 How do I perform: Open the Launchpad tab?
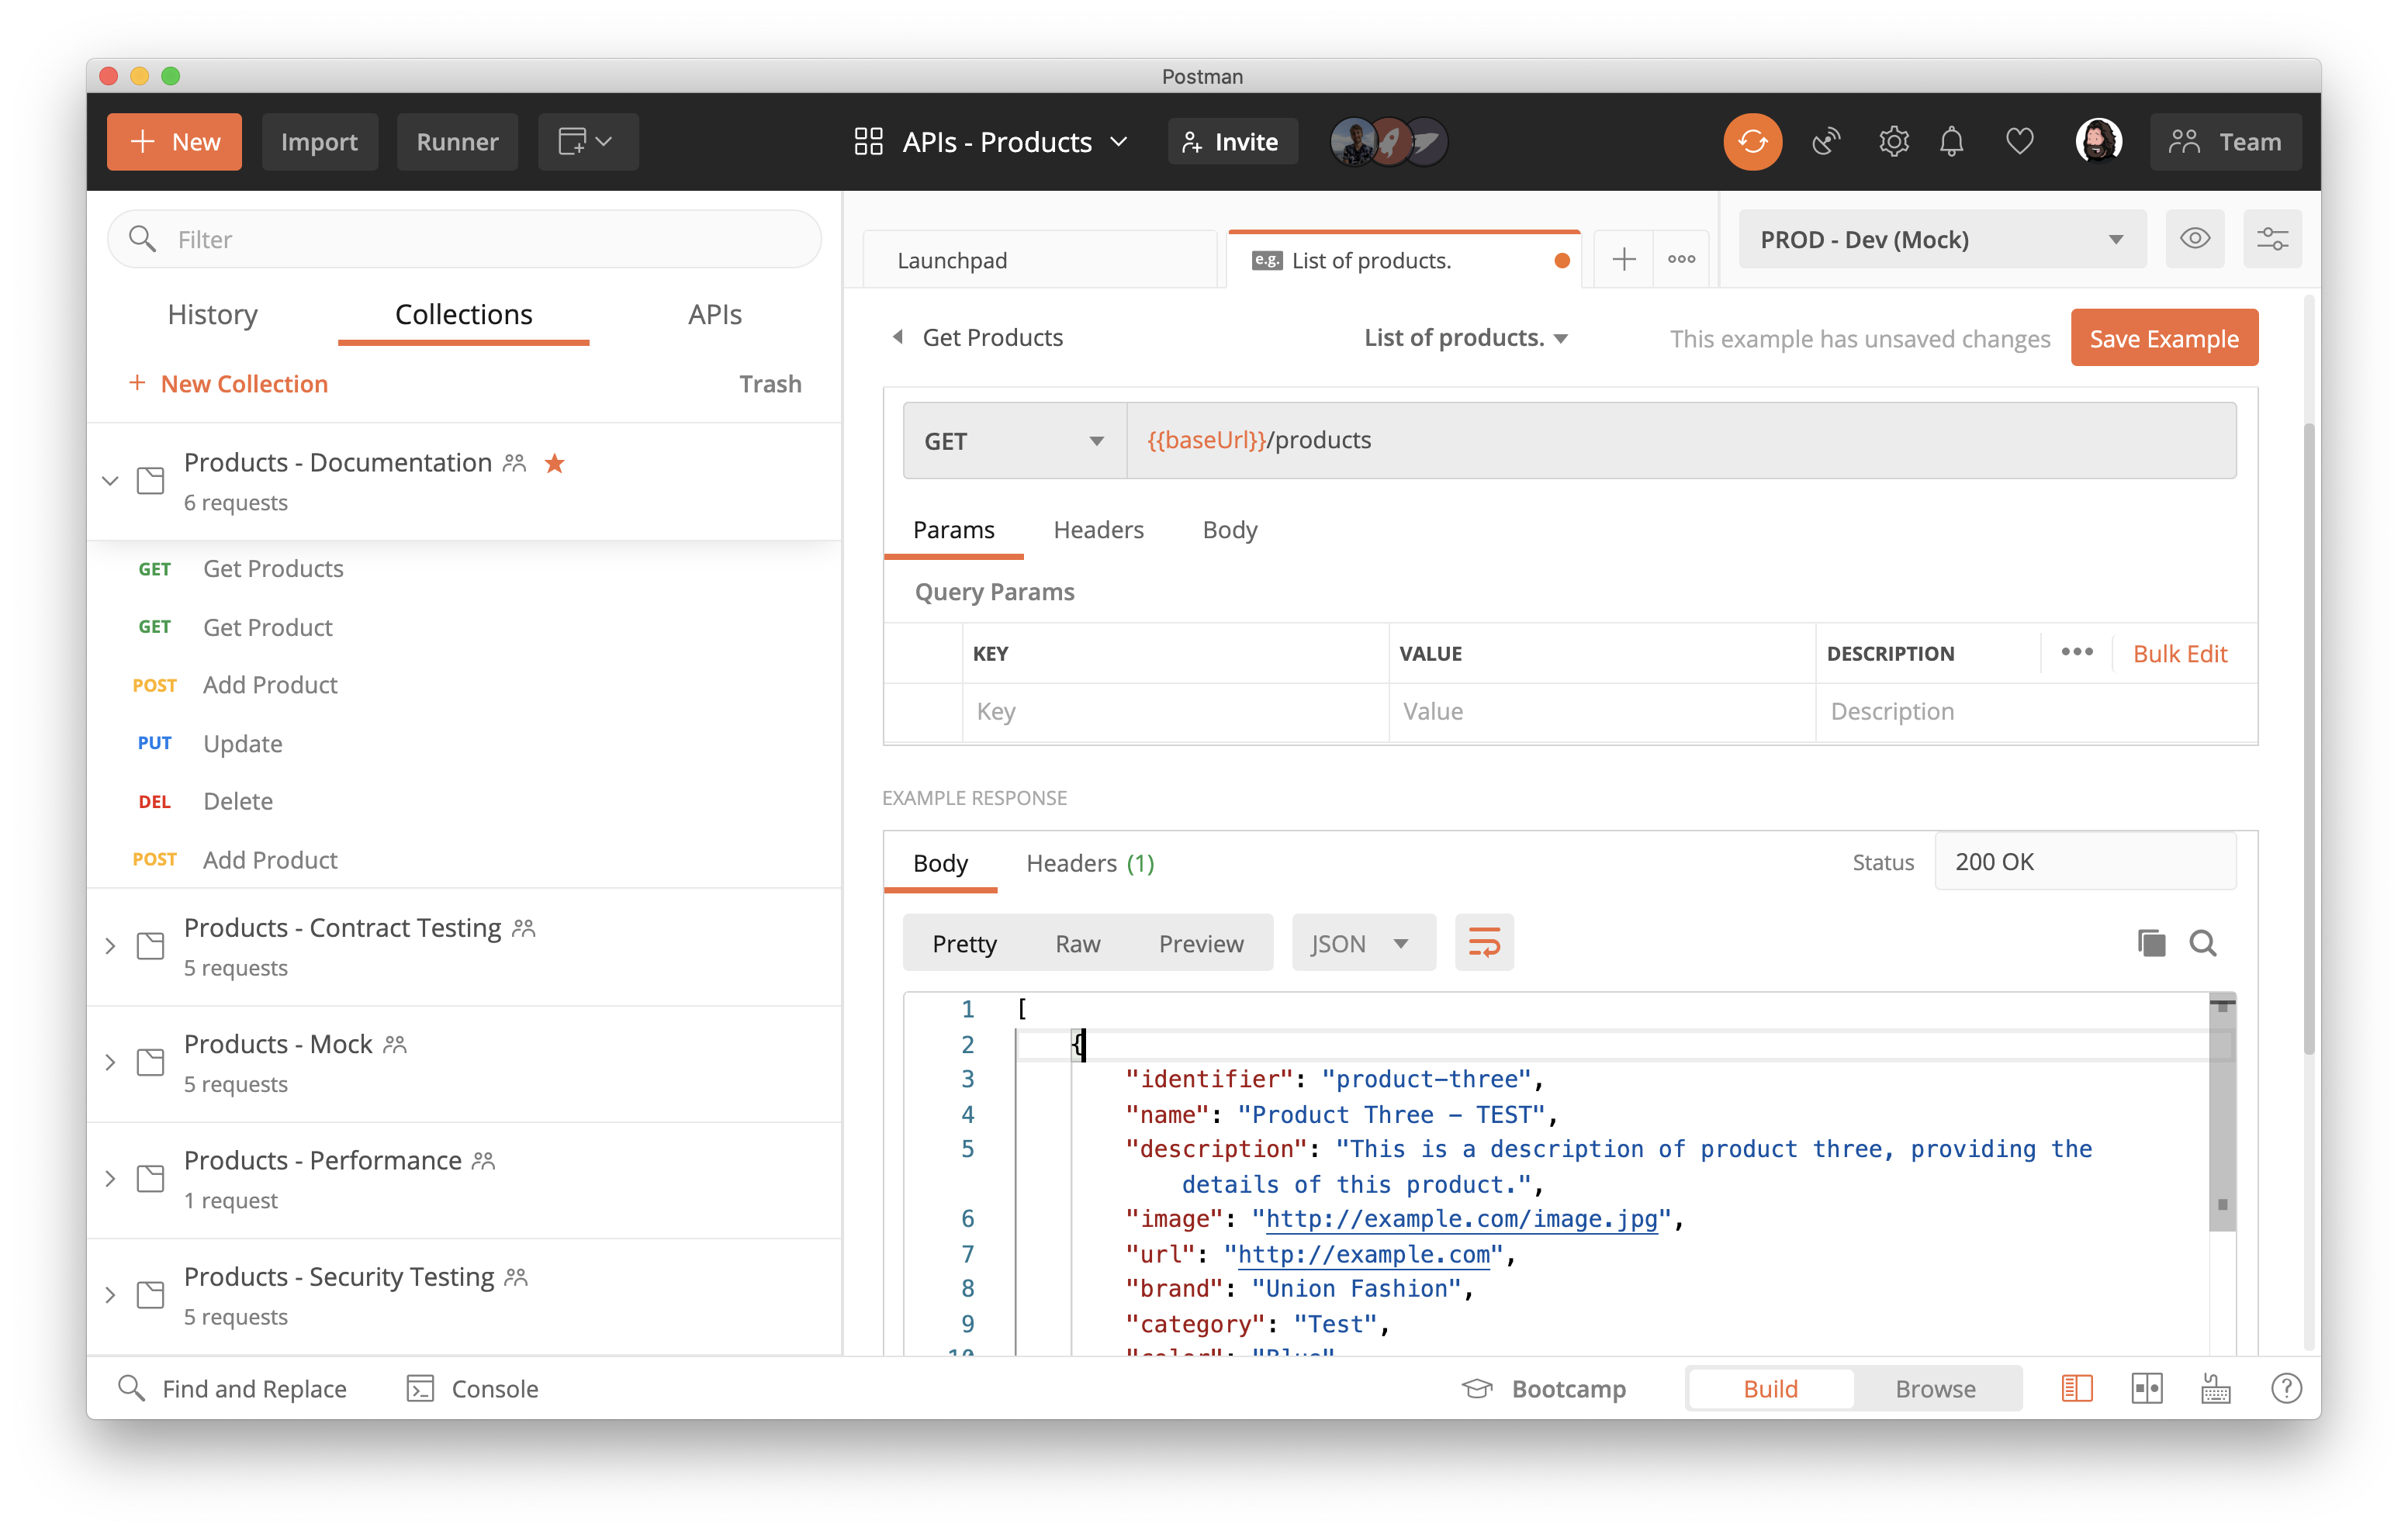(1039, 260)
